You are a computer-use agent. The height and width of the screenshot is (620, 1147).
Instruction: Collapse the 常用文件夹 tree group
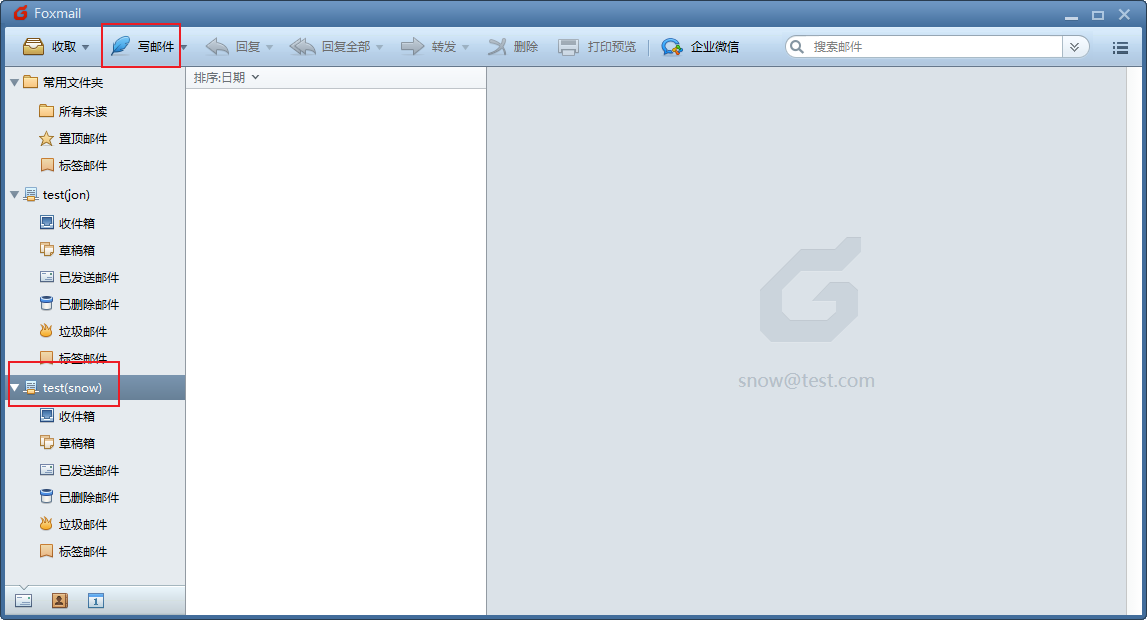[14, 82]
